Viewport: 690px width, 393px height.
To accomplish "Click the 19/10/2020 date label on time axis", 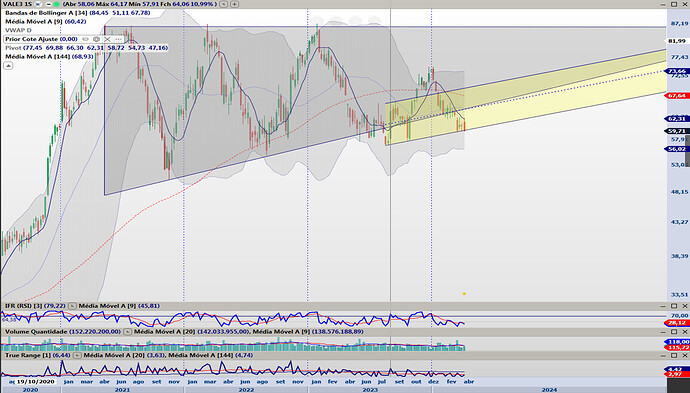I will [x=36, y=382].
